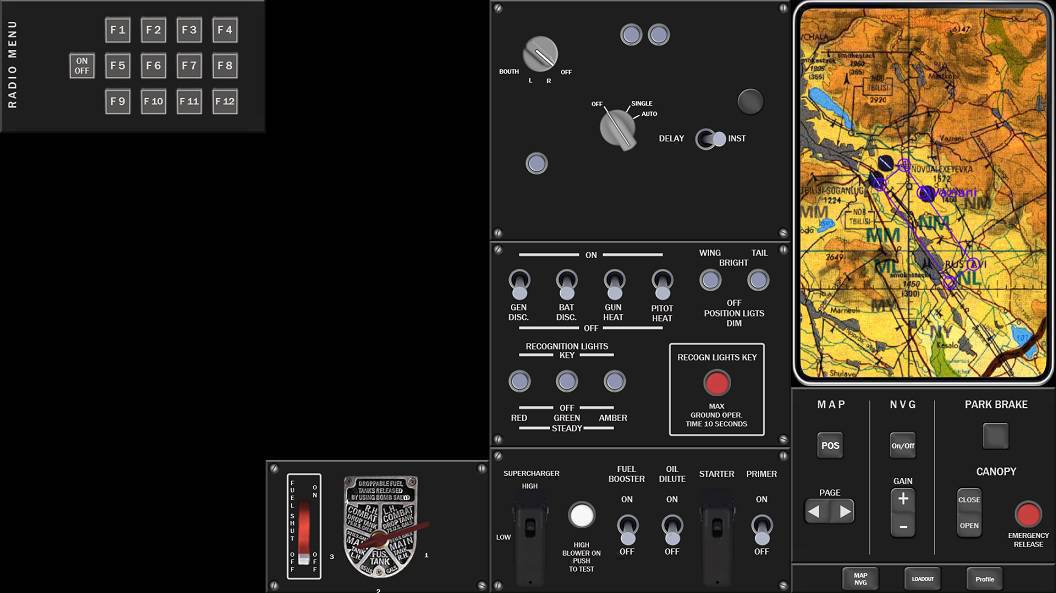Image resolution: width=1056 pixels, height=593 pixels.
Task: Toggle the Fuel Booster switch
Action: click(x=627, y=526)
